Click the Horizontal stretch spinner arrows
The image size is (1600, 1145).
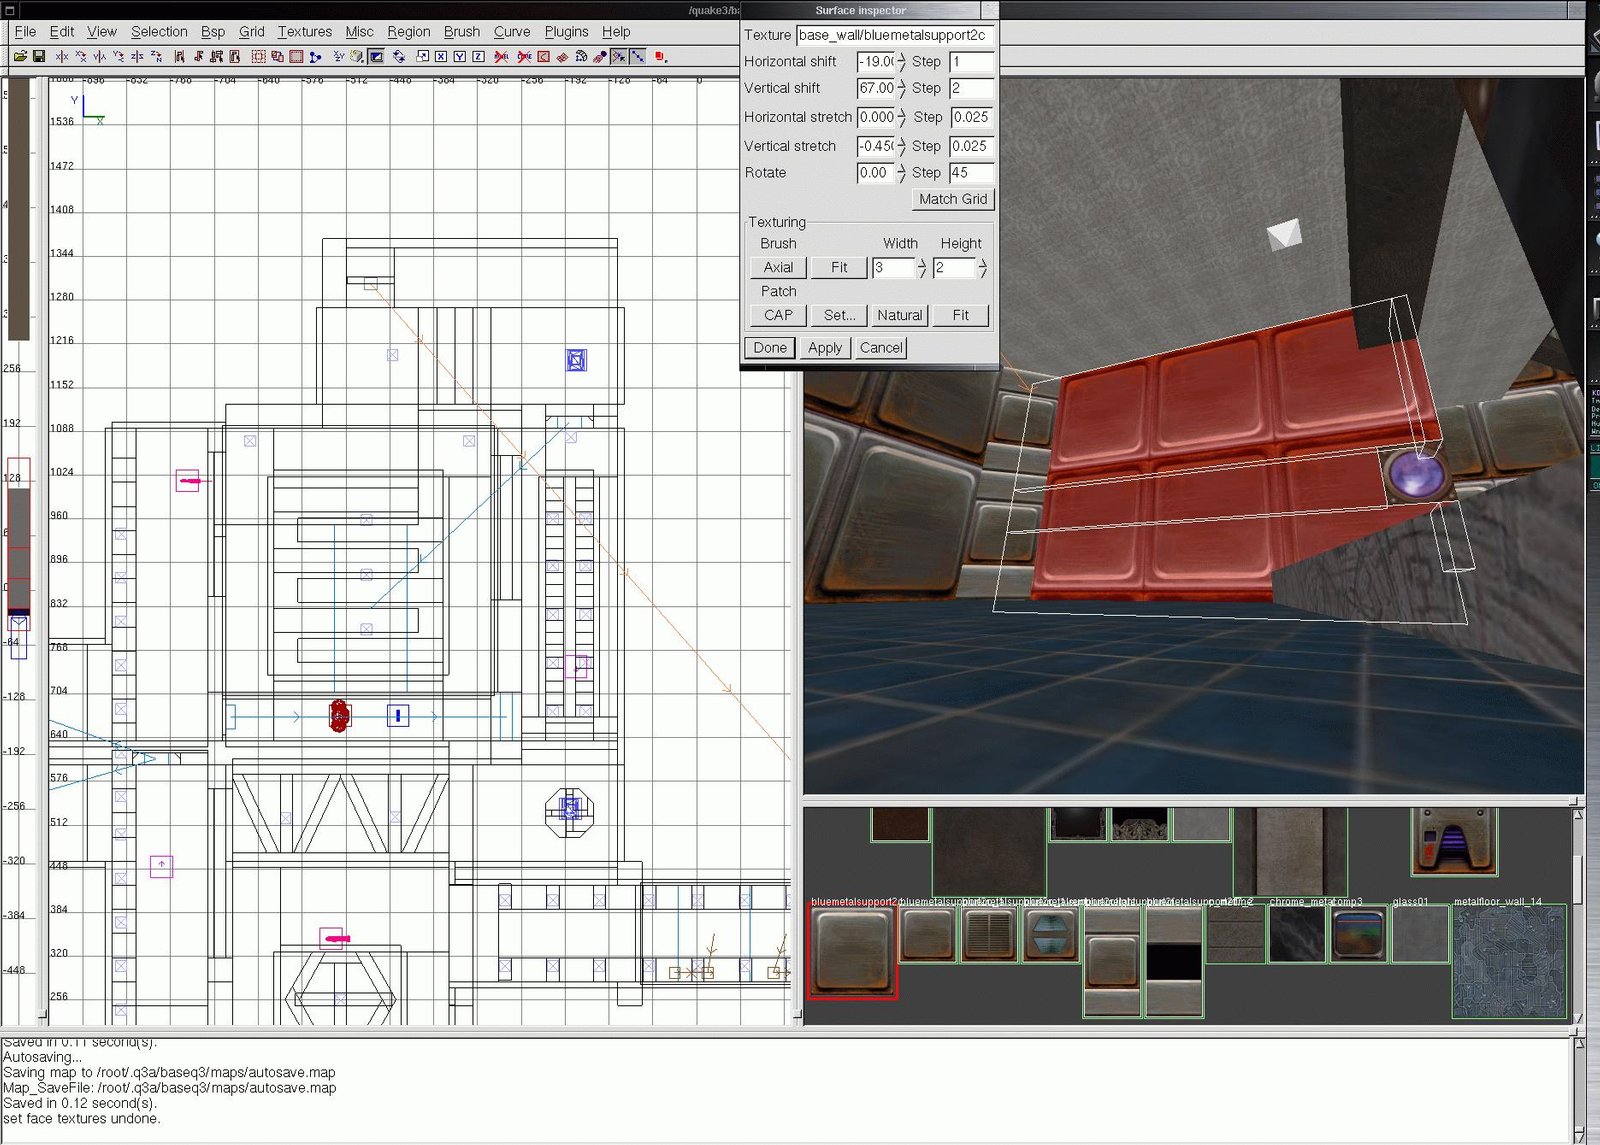[901, 117]
